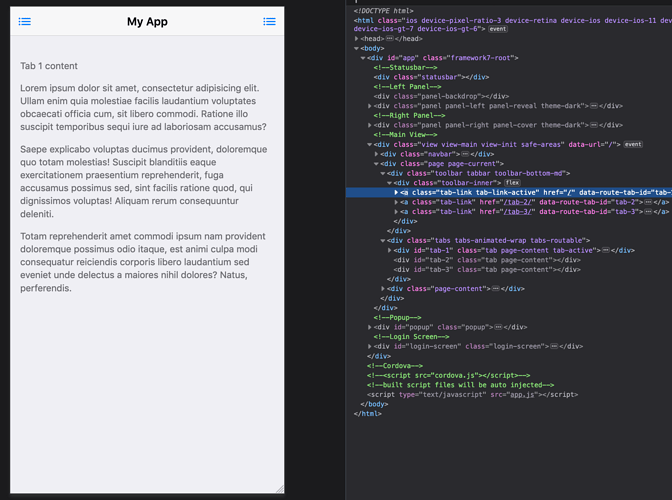
Task: Collapse the toolbar-inner div
Action: 390,183
